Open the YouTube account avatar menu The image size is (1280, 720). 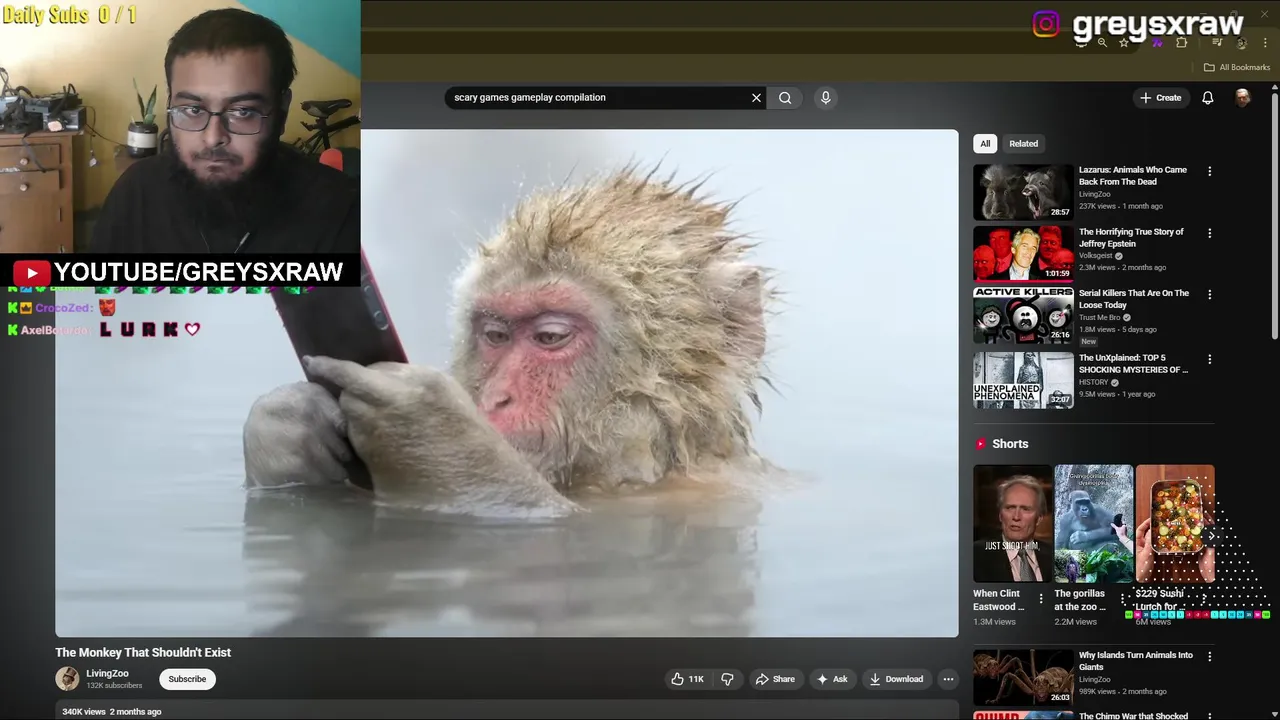[1242, 97]
